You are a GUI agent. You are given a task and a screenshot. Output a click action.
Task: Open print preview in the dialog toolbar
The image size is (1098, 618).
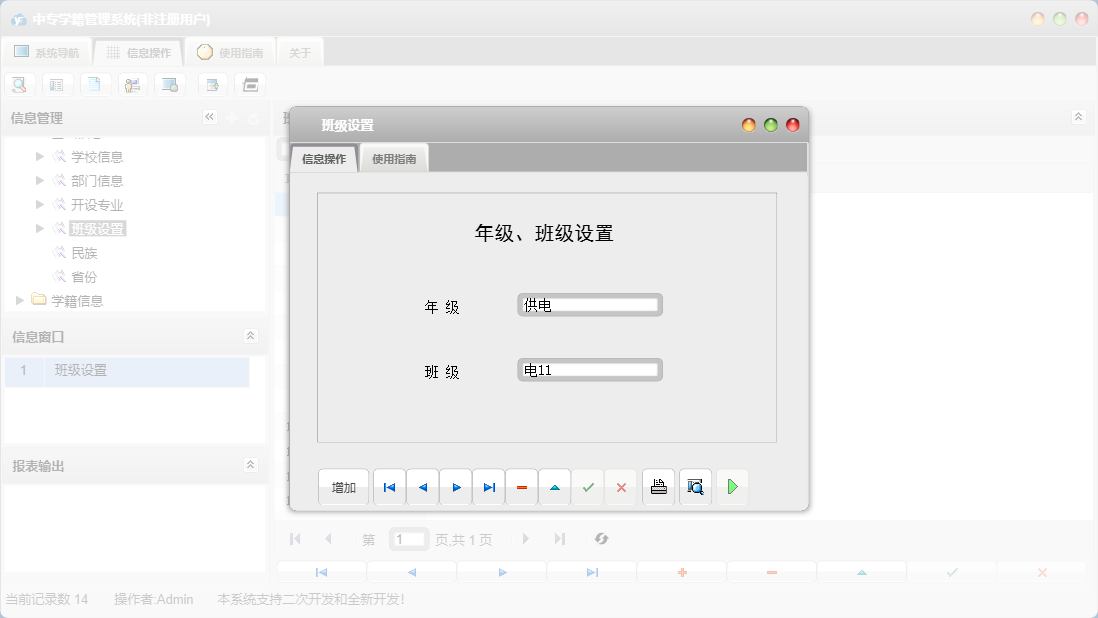(x=695, y=487)
